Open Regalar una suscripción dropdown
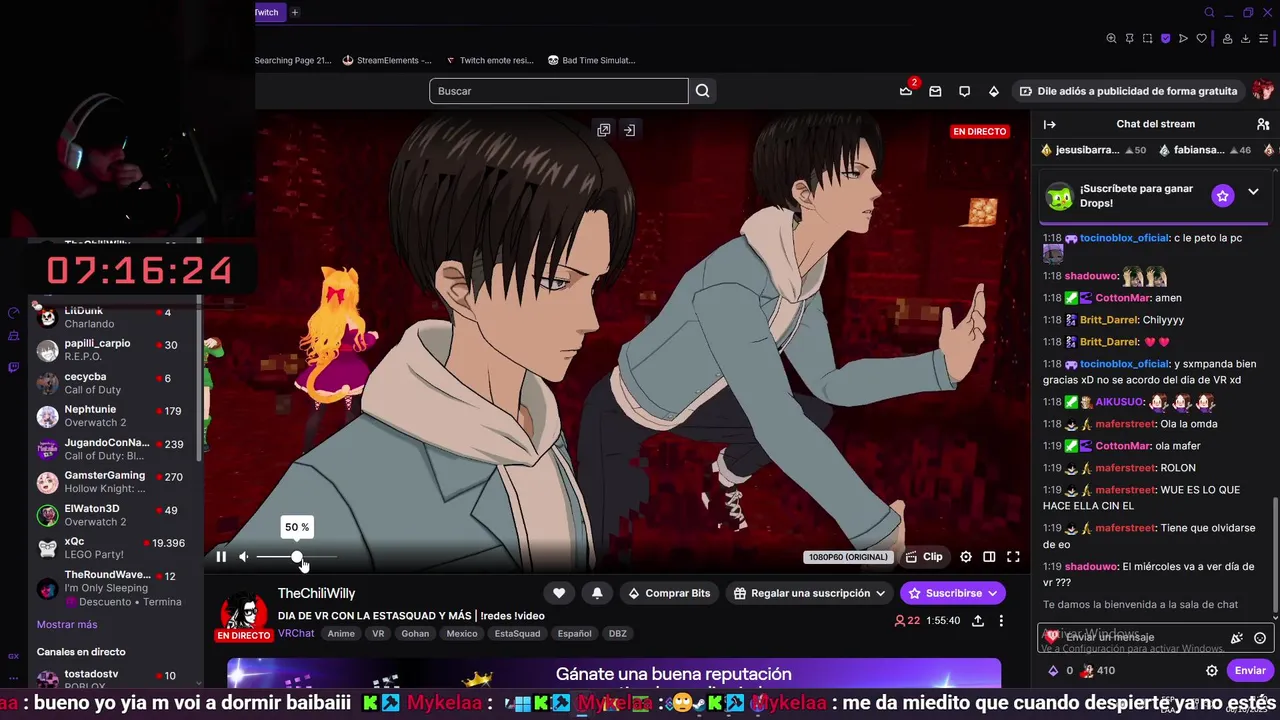This screenshot has height=720, width=1280. (x=809, y=593)
